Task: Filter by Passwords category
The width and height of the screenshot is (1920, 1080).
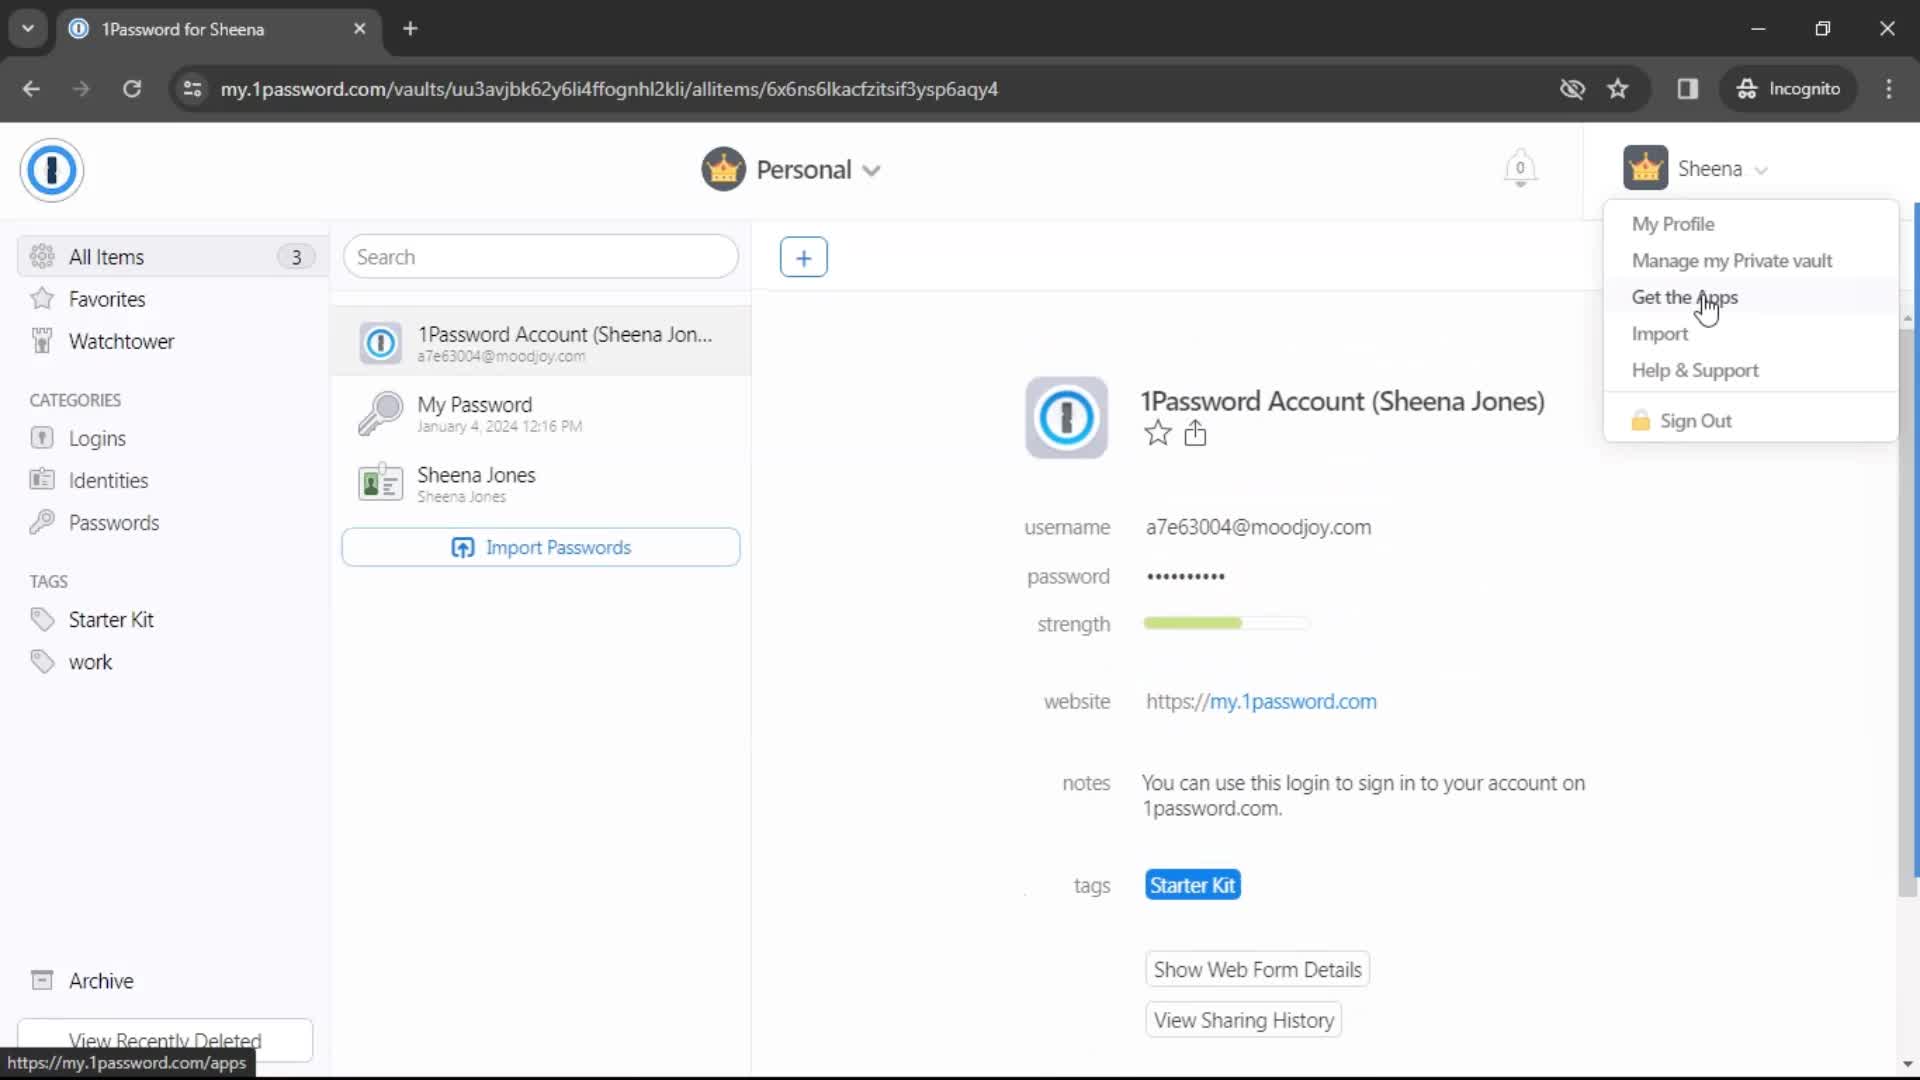Action: (x=114, y=523)
